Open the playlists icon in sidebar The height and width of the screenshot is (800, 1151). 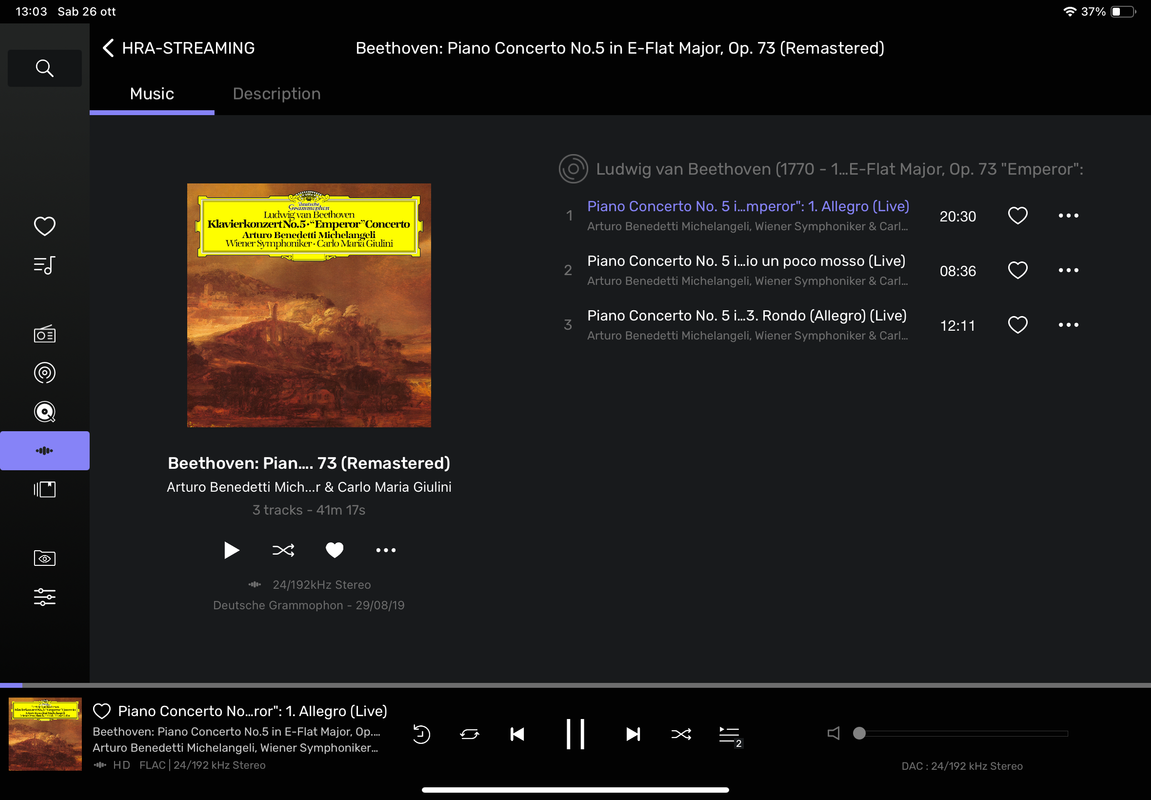45,265
